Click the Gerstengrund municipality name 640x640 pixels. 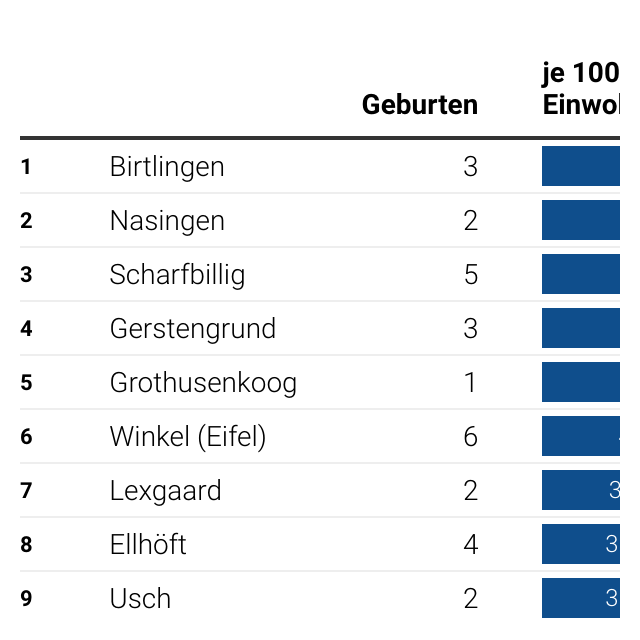pyautogui.click(x=192, y=329)
